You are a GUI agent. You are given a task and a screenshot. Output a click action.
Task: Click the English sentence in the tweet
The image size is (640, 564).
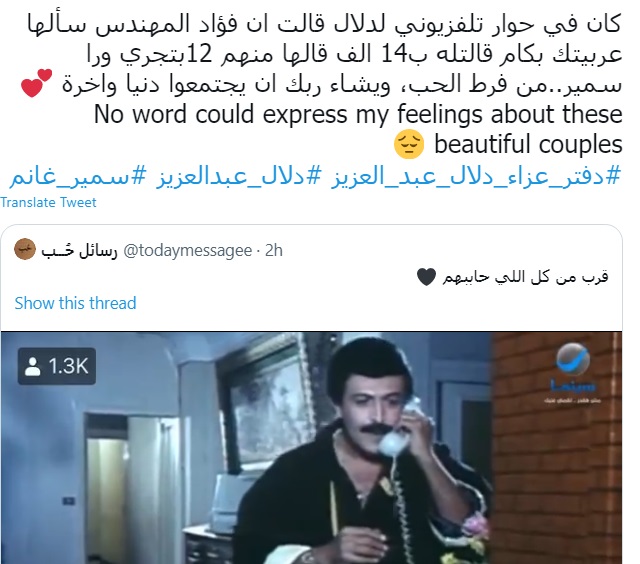click(x=358, y=129)
